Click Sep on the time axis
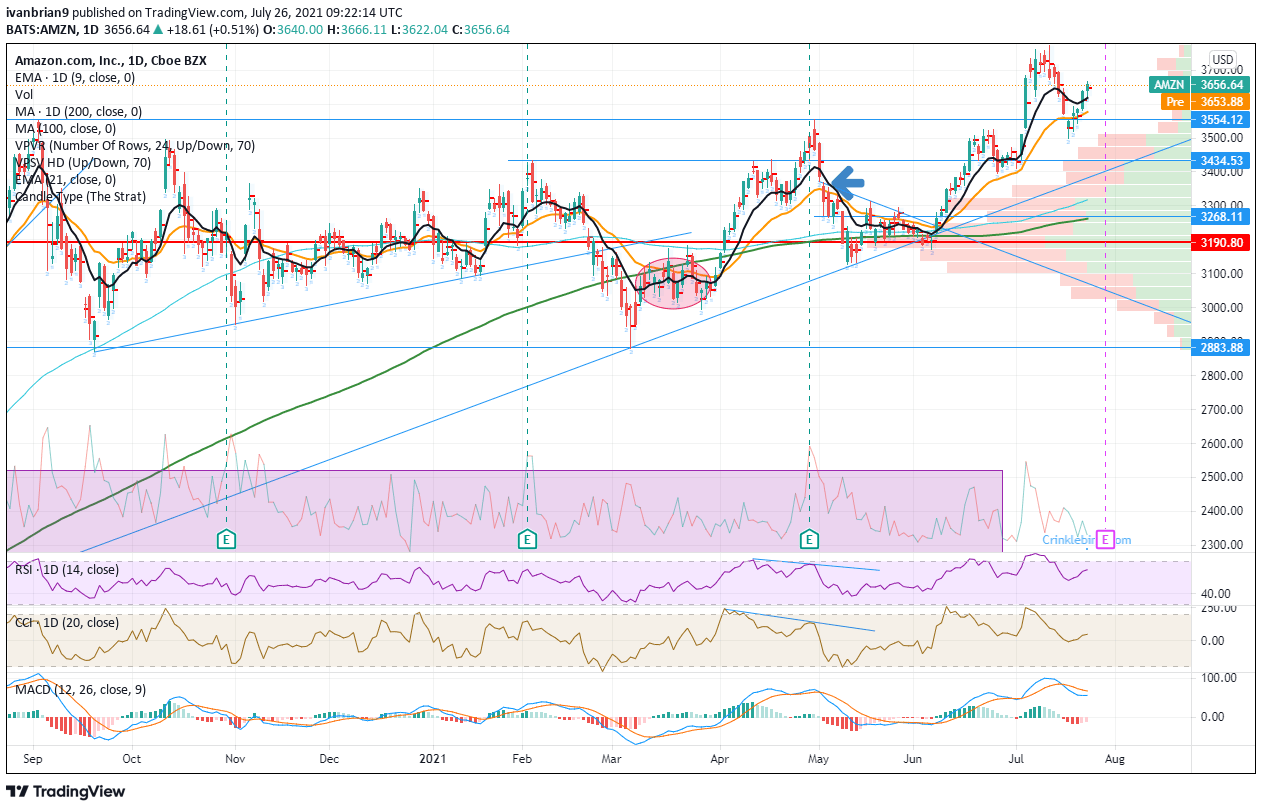The height and width of the screenshot is (810, 1262). coord(31,760)
